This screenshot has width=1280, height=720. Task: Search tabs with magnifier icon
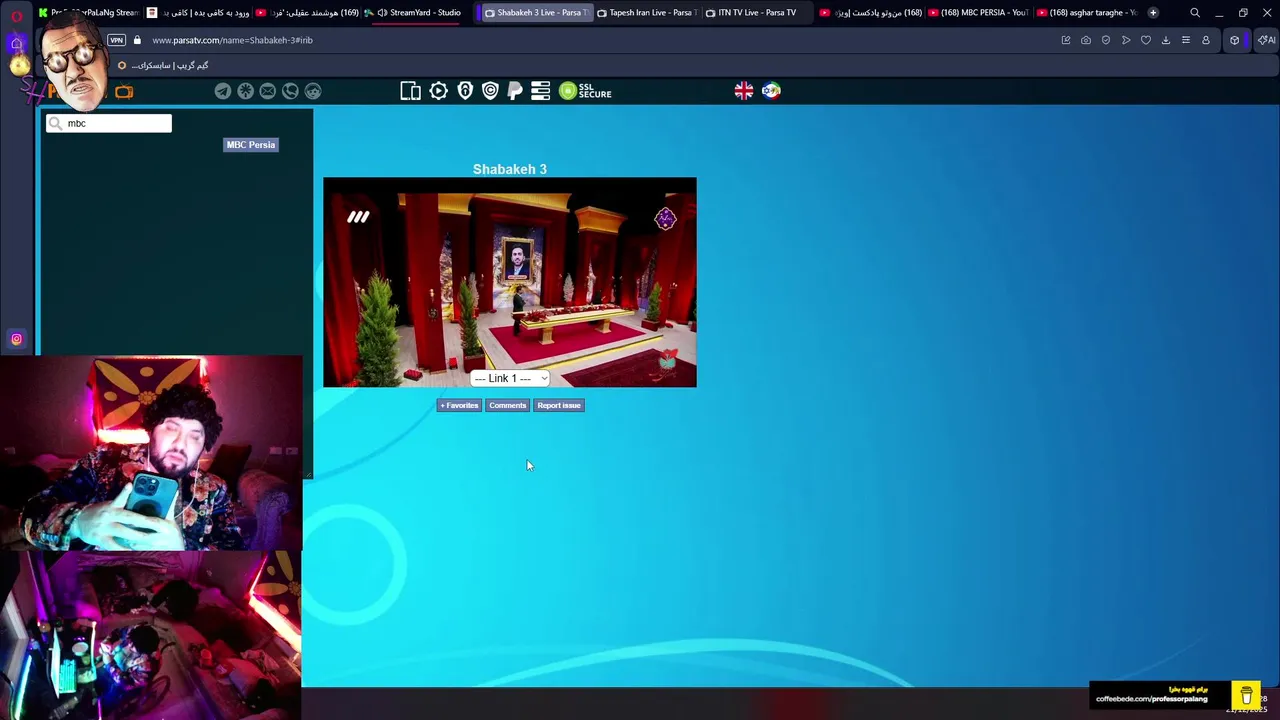[1195, 13]
